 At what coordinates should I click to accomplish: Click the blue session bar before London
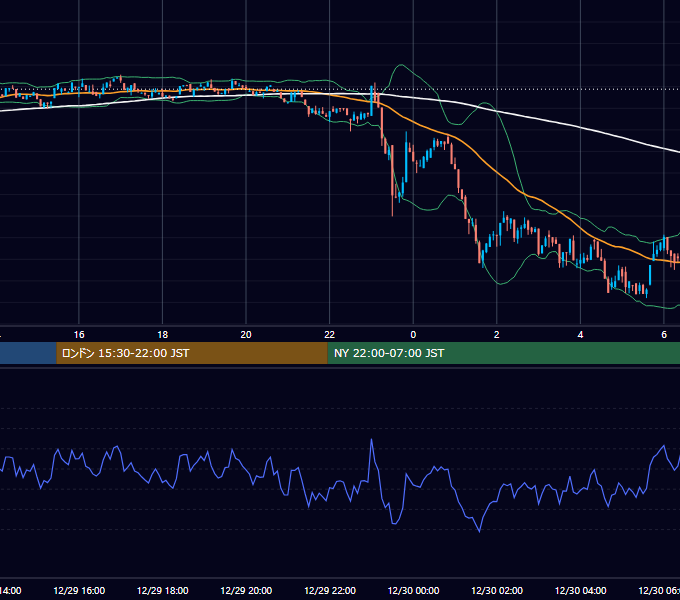tap(28, 353)
